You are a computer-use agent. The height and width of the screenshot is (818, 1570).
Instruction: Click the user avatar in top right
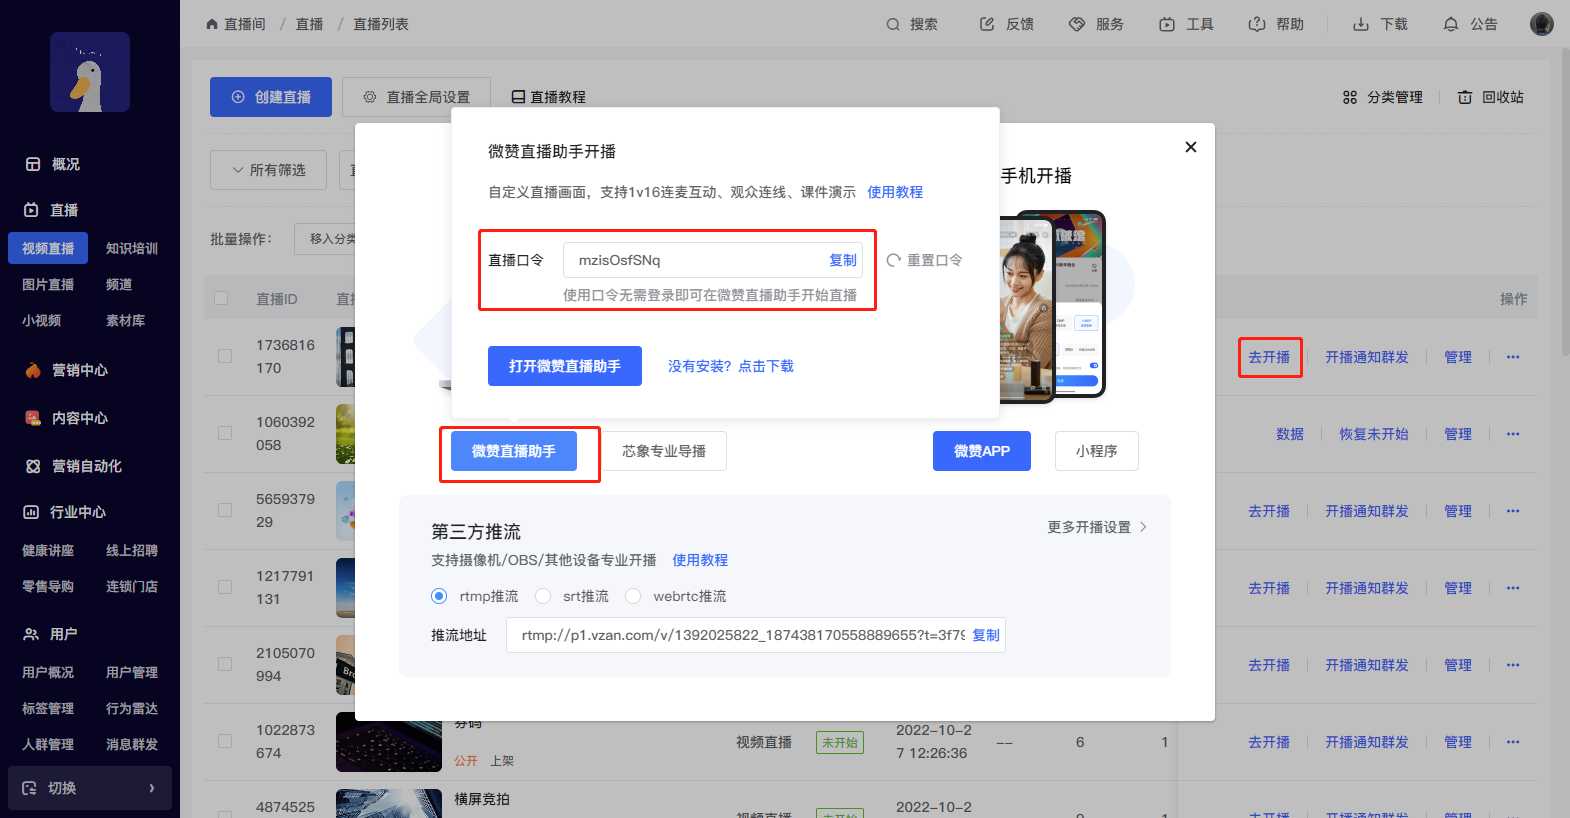(x=1542, y=24)
